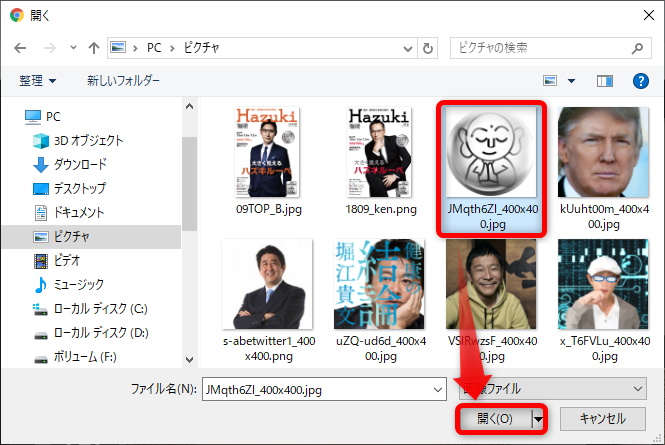Click the 開く(O) button
The width and height of the screenshot is (665, 445).
tap(495, 419)
